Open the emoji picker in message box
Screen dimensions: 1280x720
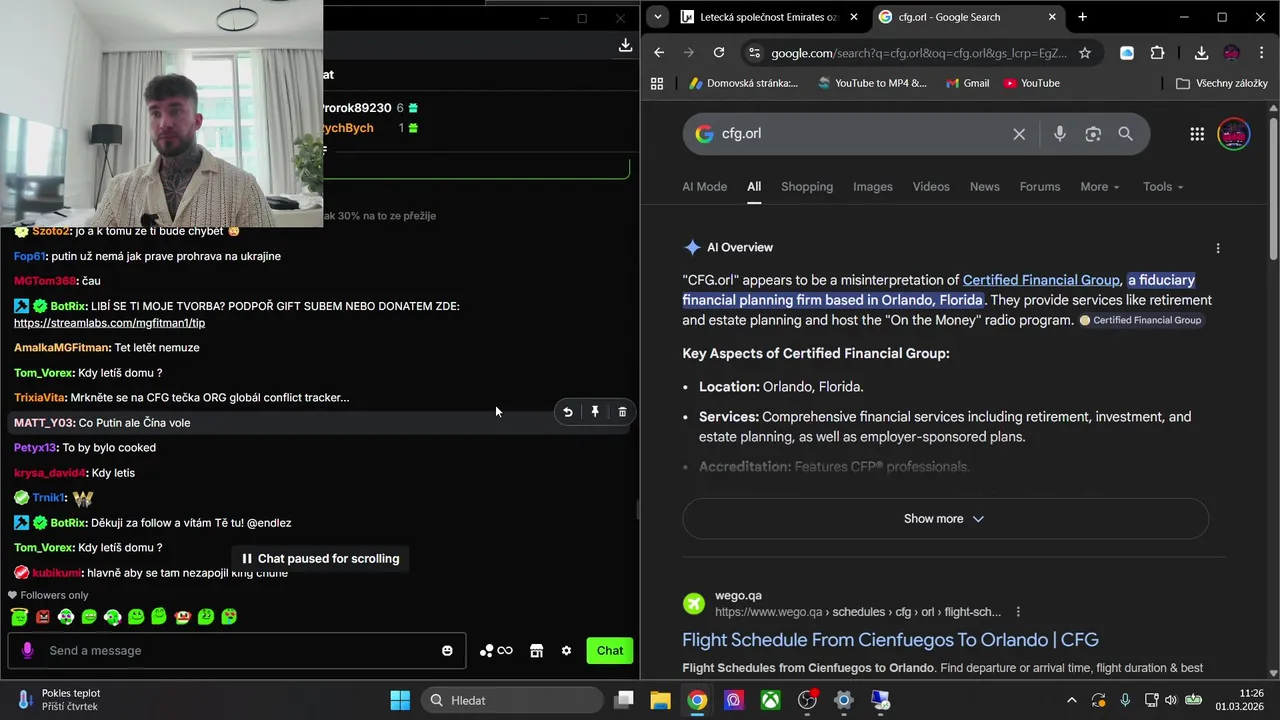(447, 651)
